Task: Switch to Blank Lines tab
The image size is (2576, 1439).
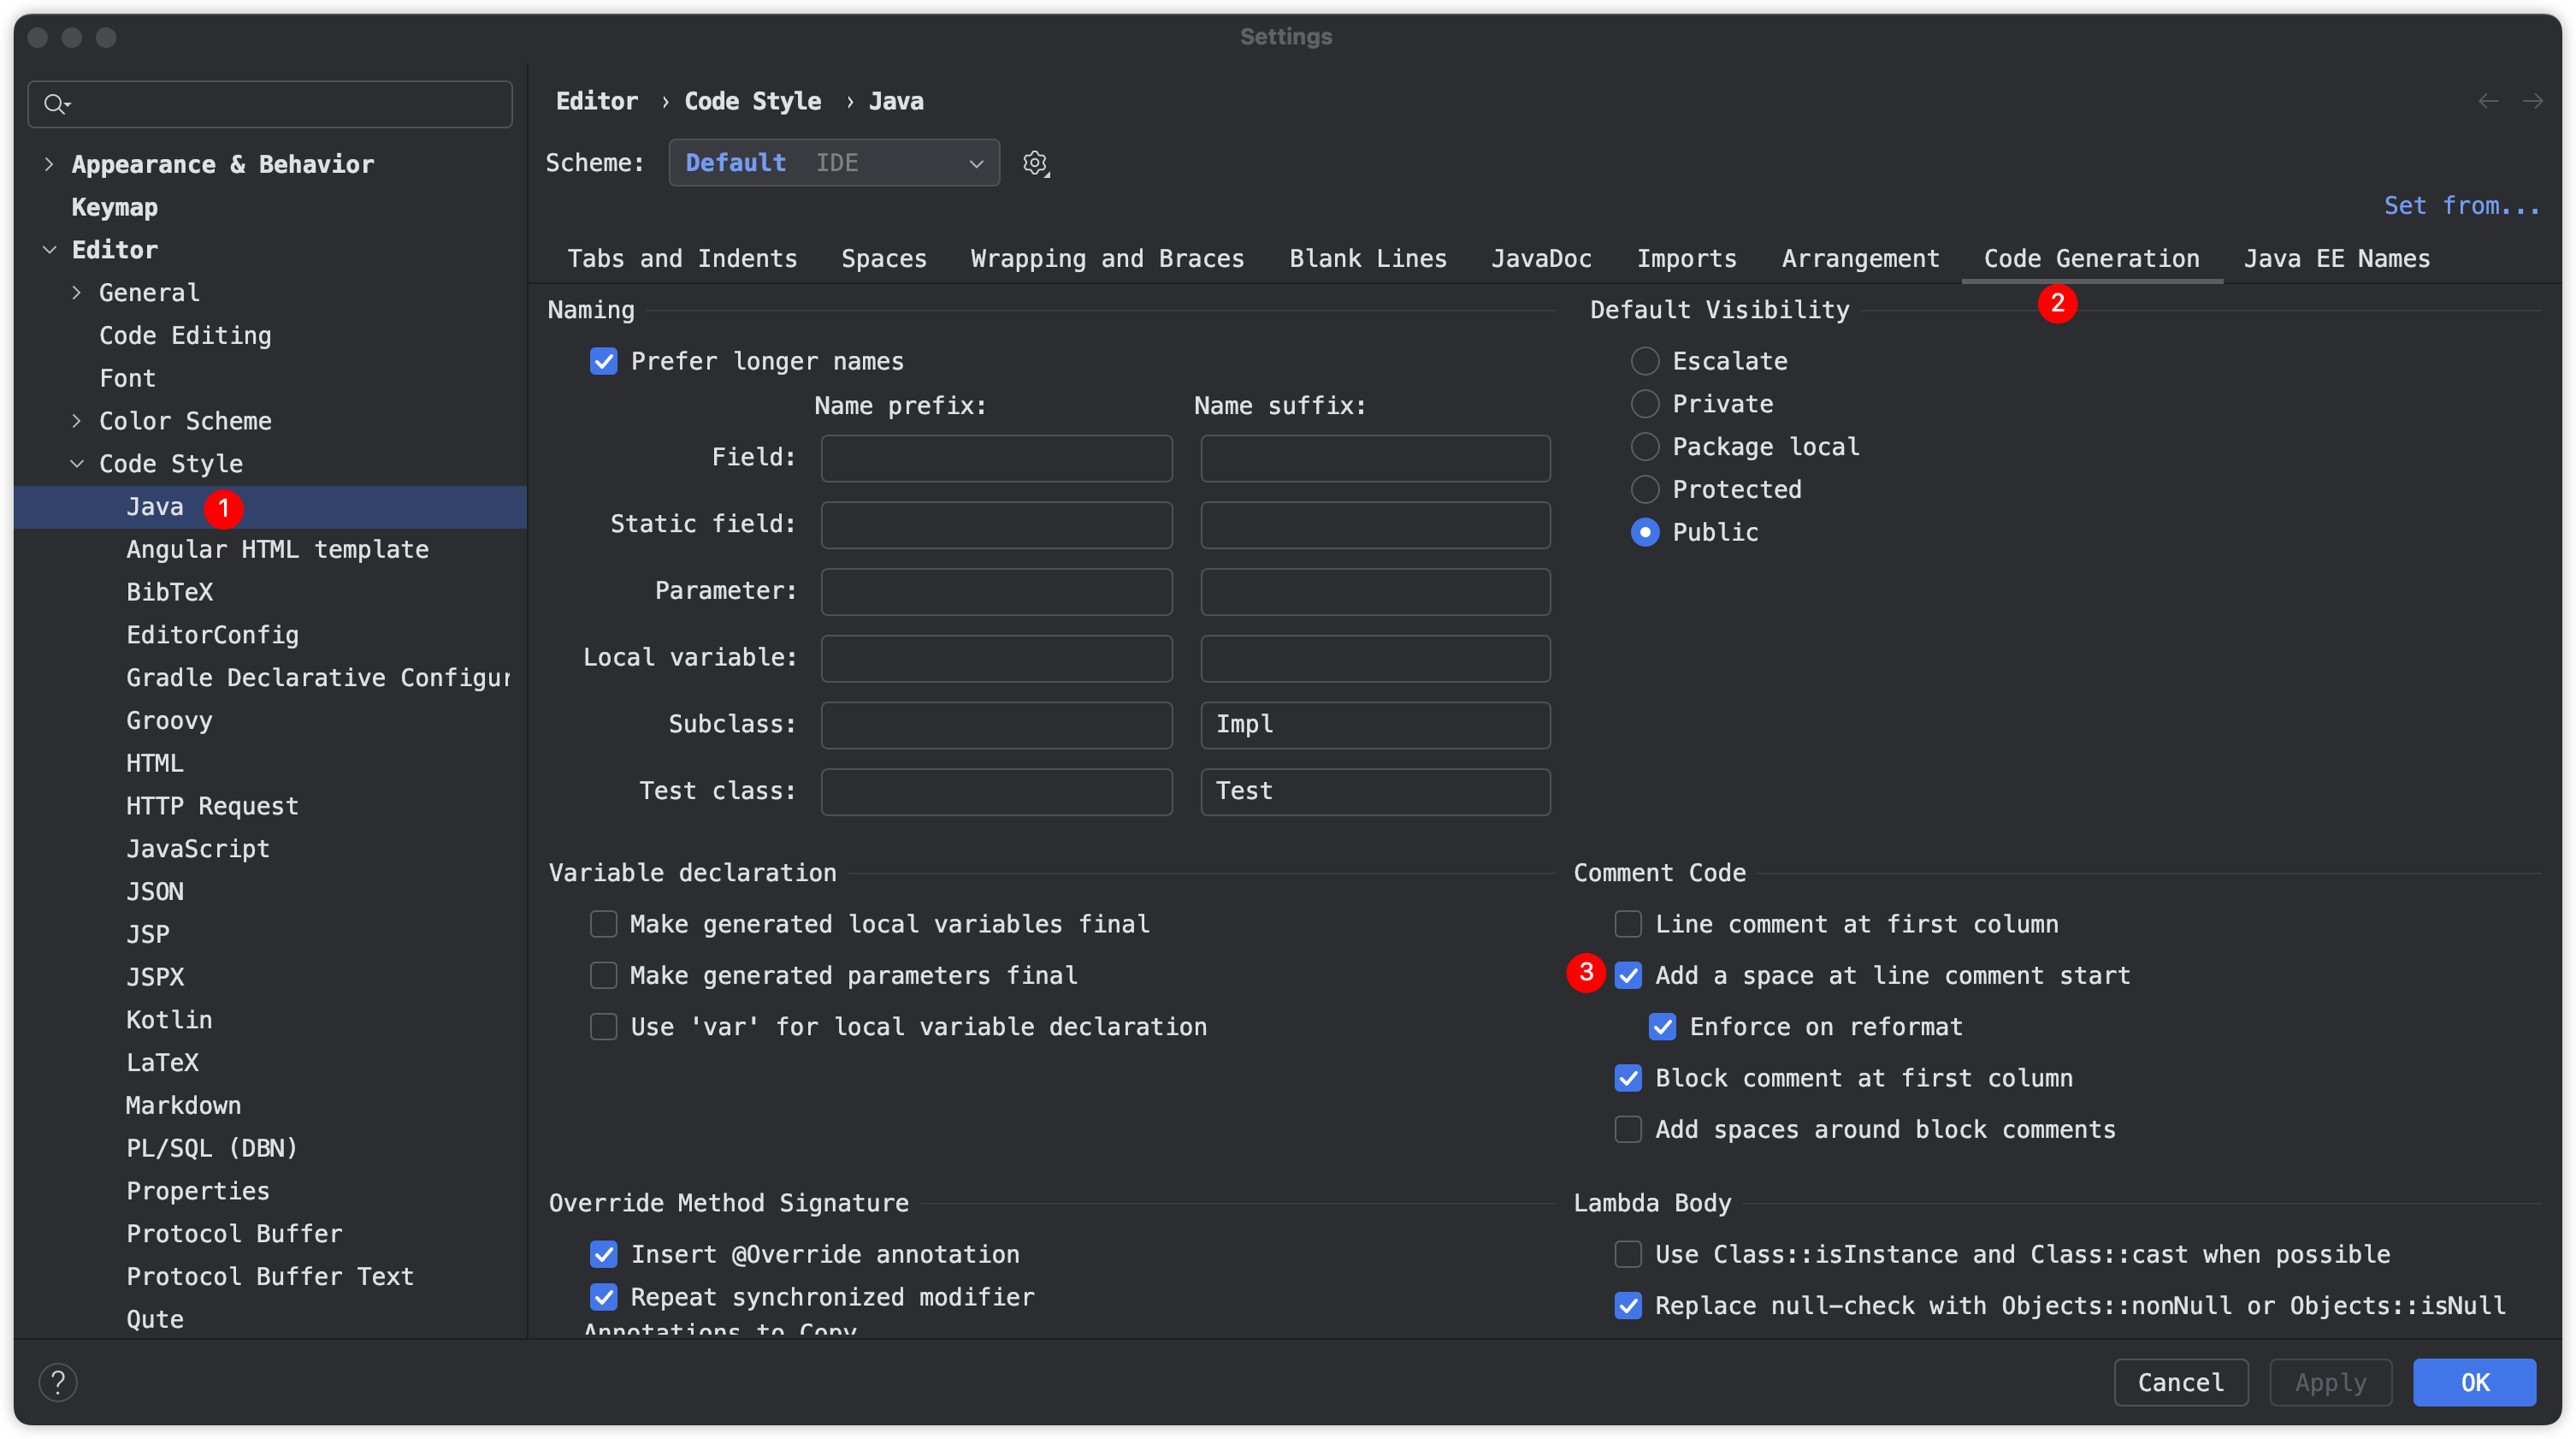Action: pos(1368,259)
